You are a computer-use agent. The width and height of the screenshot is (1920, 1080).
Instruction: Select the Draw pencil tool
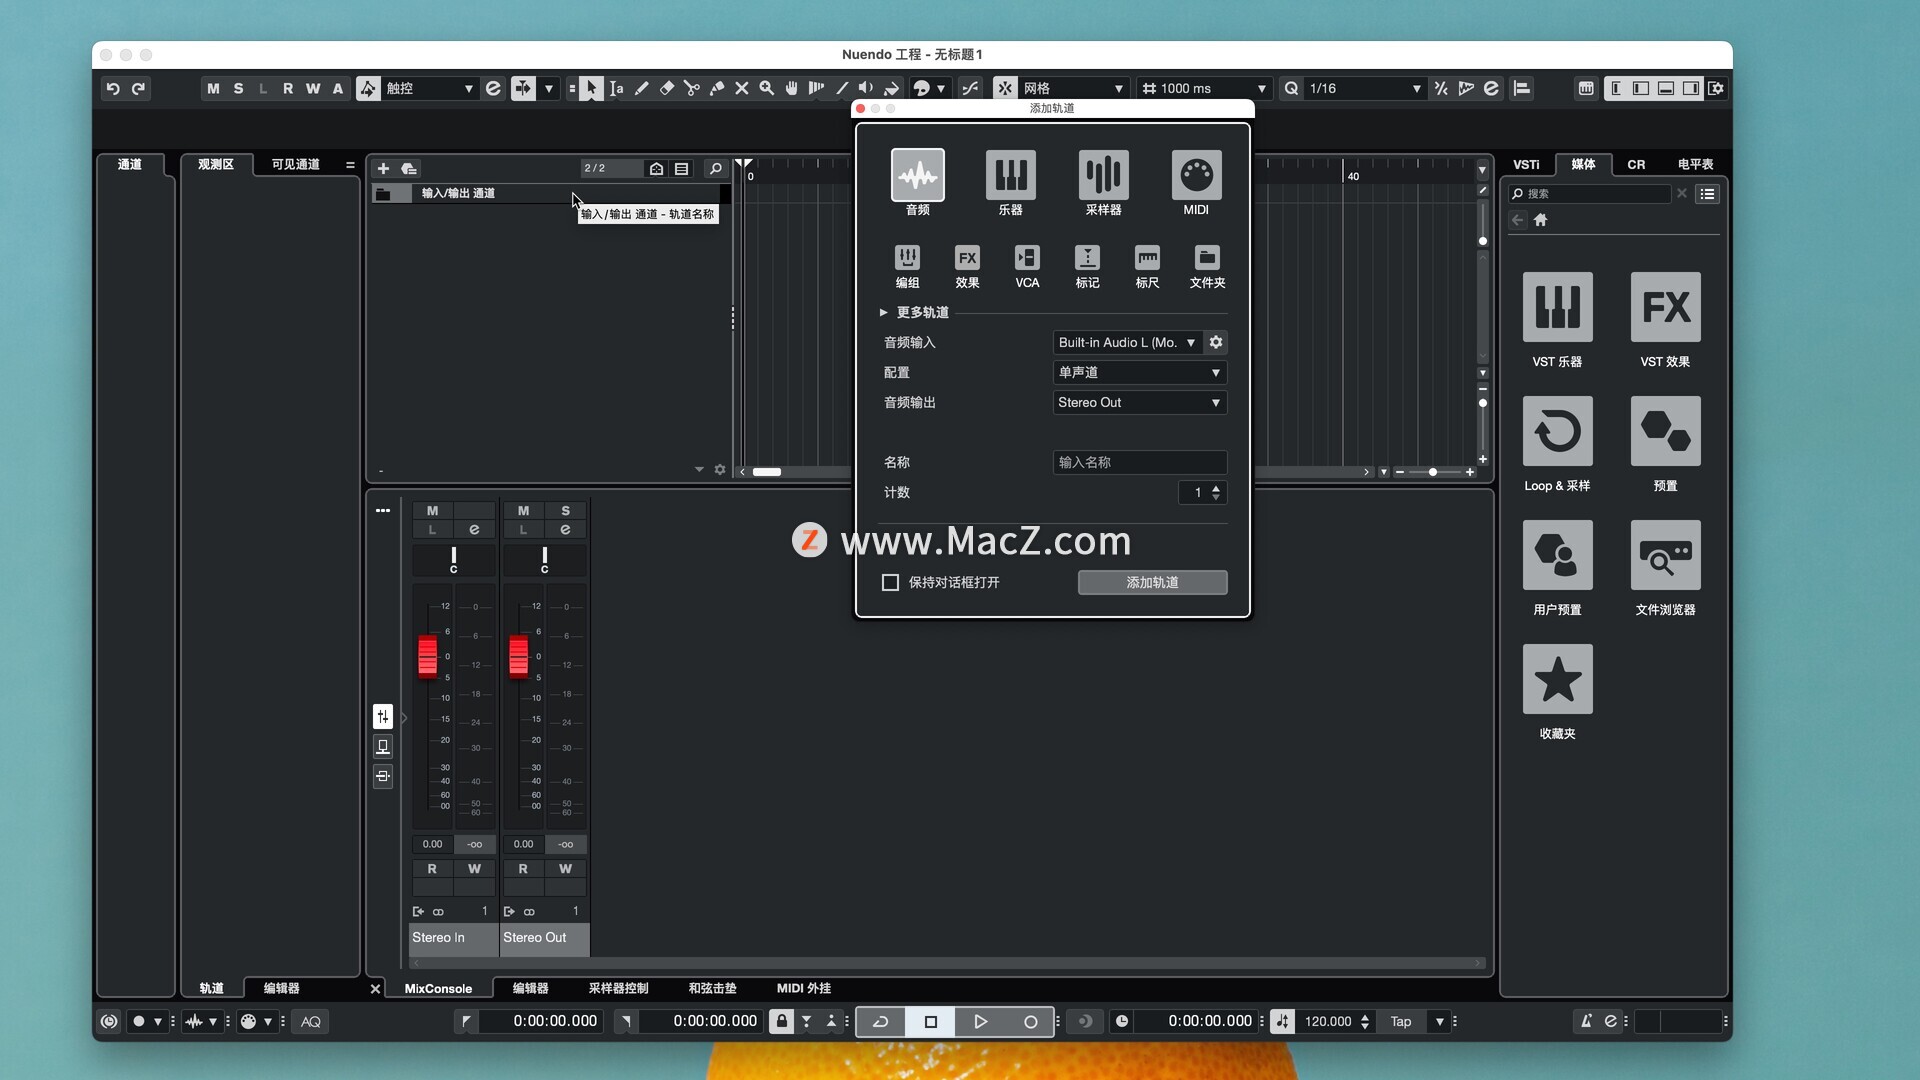641,88
